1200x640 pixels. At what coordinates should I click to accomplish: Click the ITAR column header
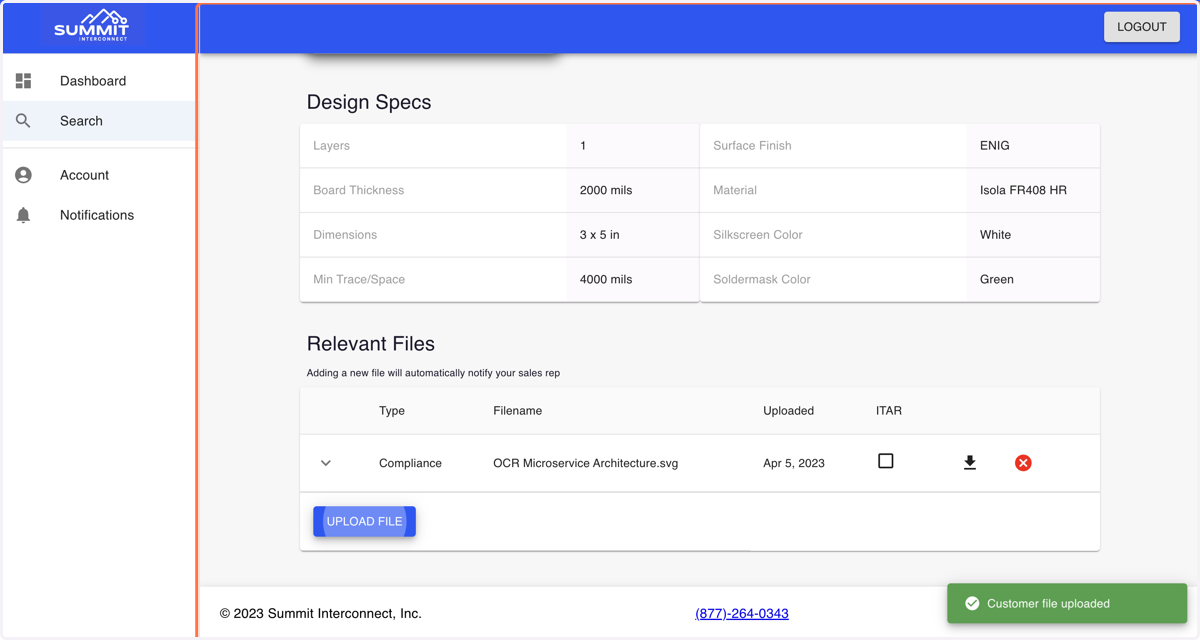[889, 411]
